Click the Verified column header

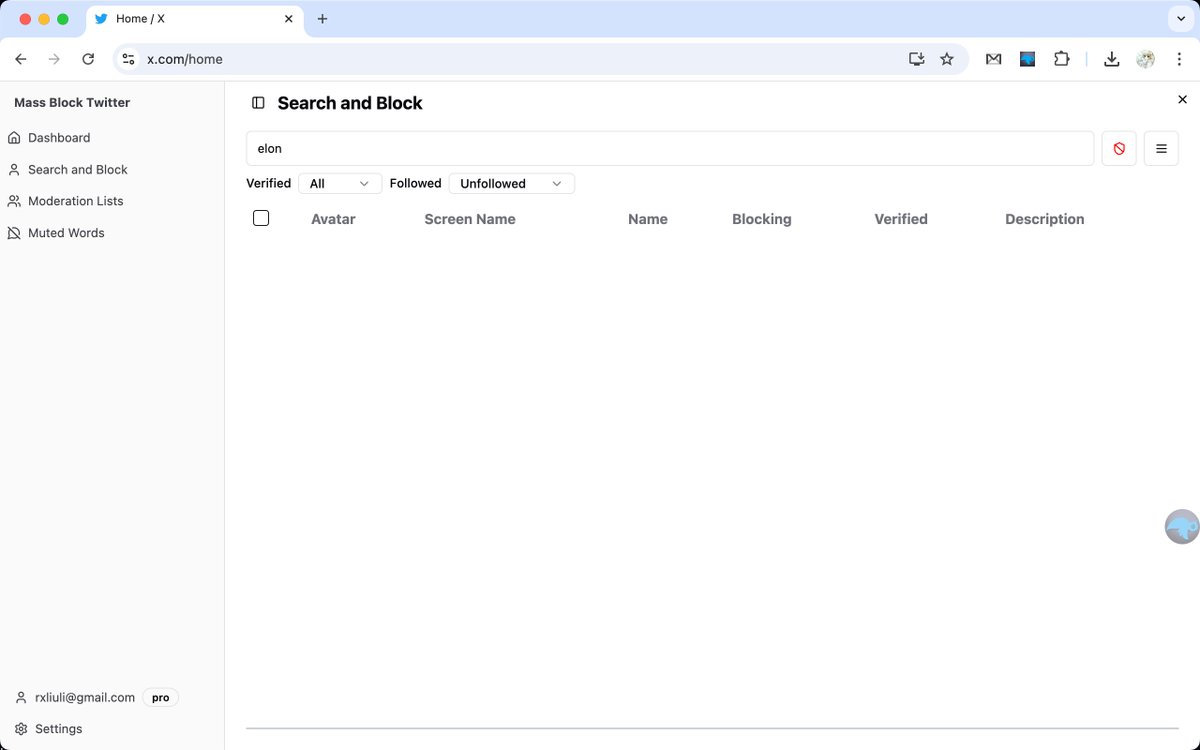pos(901,219)
